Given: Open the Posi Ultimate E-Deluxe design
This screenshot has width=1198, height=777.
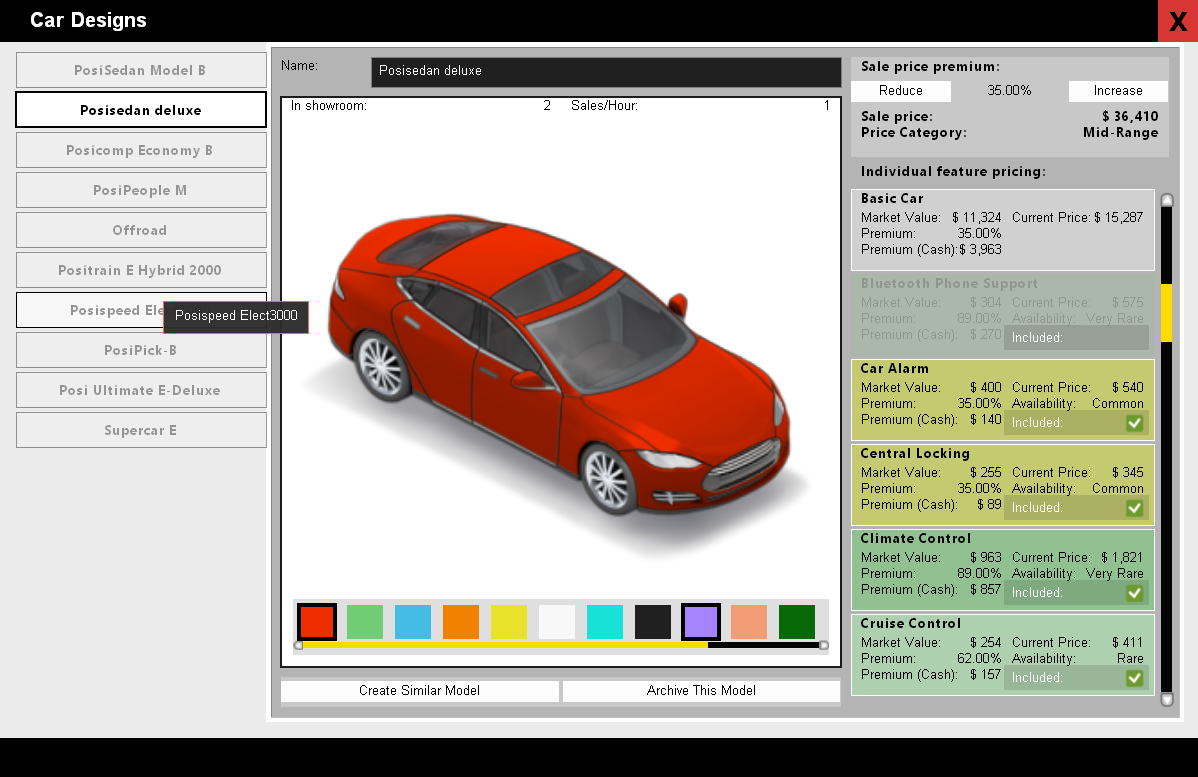Looking at the screenshot, I should coord(140,390).
